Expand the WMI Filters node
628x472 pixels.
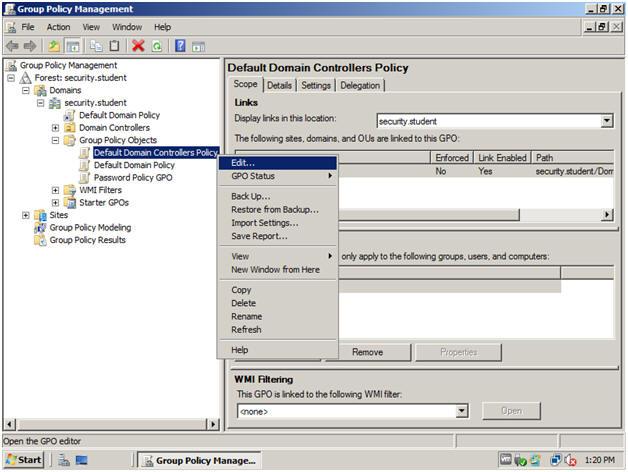[55, 190]
